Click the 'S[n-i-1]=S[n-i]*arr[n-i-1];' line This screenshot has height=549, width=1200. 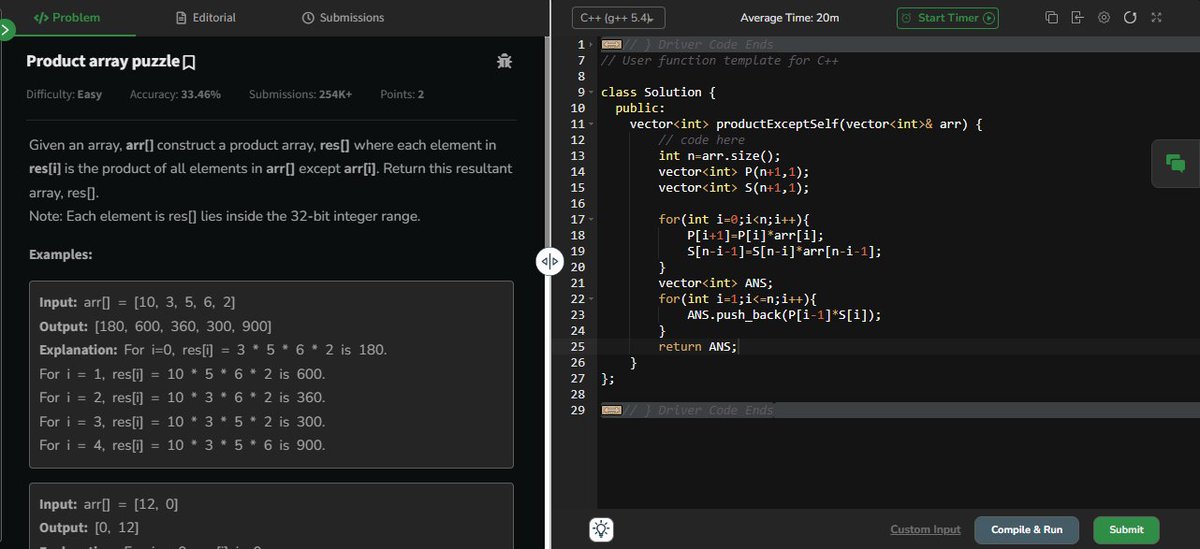[x=784, y=251]
